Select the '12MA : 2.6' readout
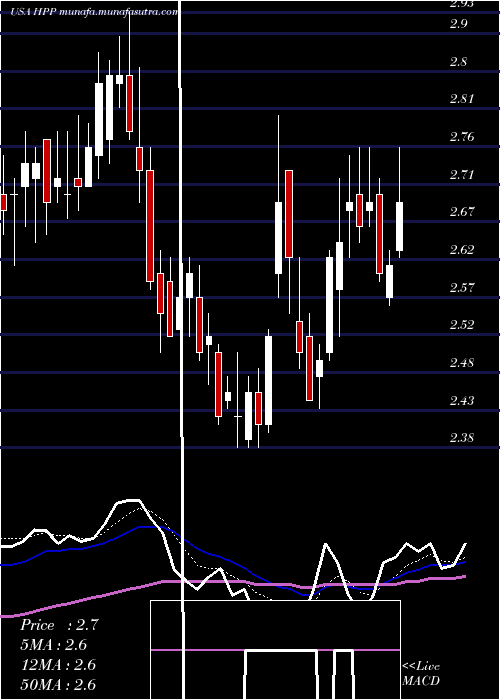This screenshot has width=500, height=700. [x=58, y=665]
